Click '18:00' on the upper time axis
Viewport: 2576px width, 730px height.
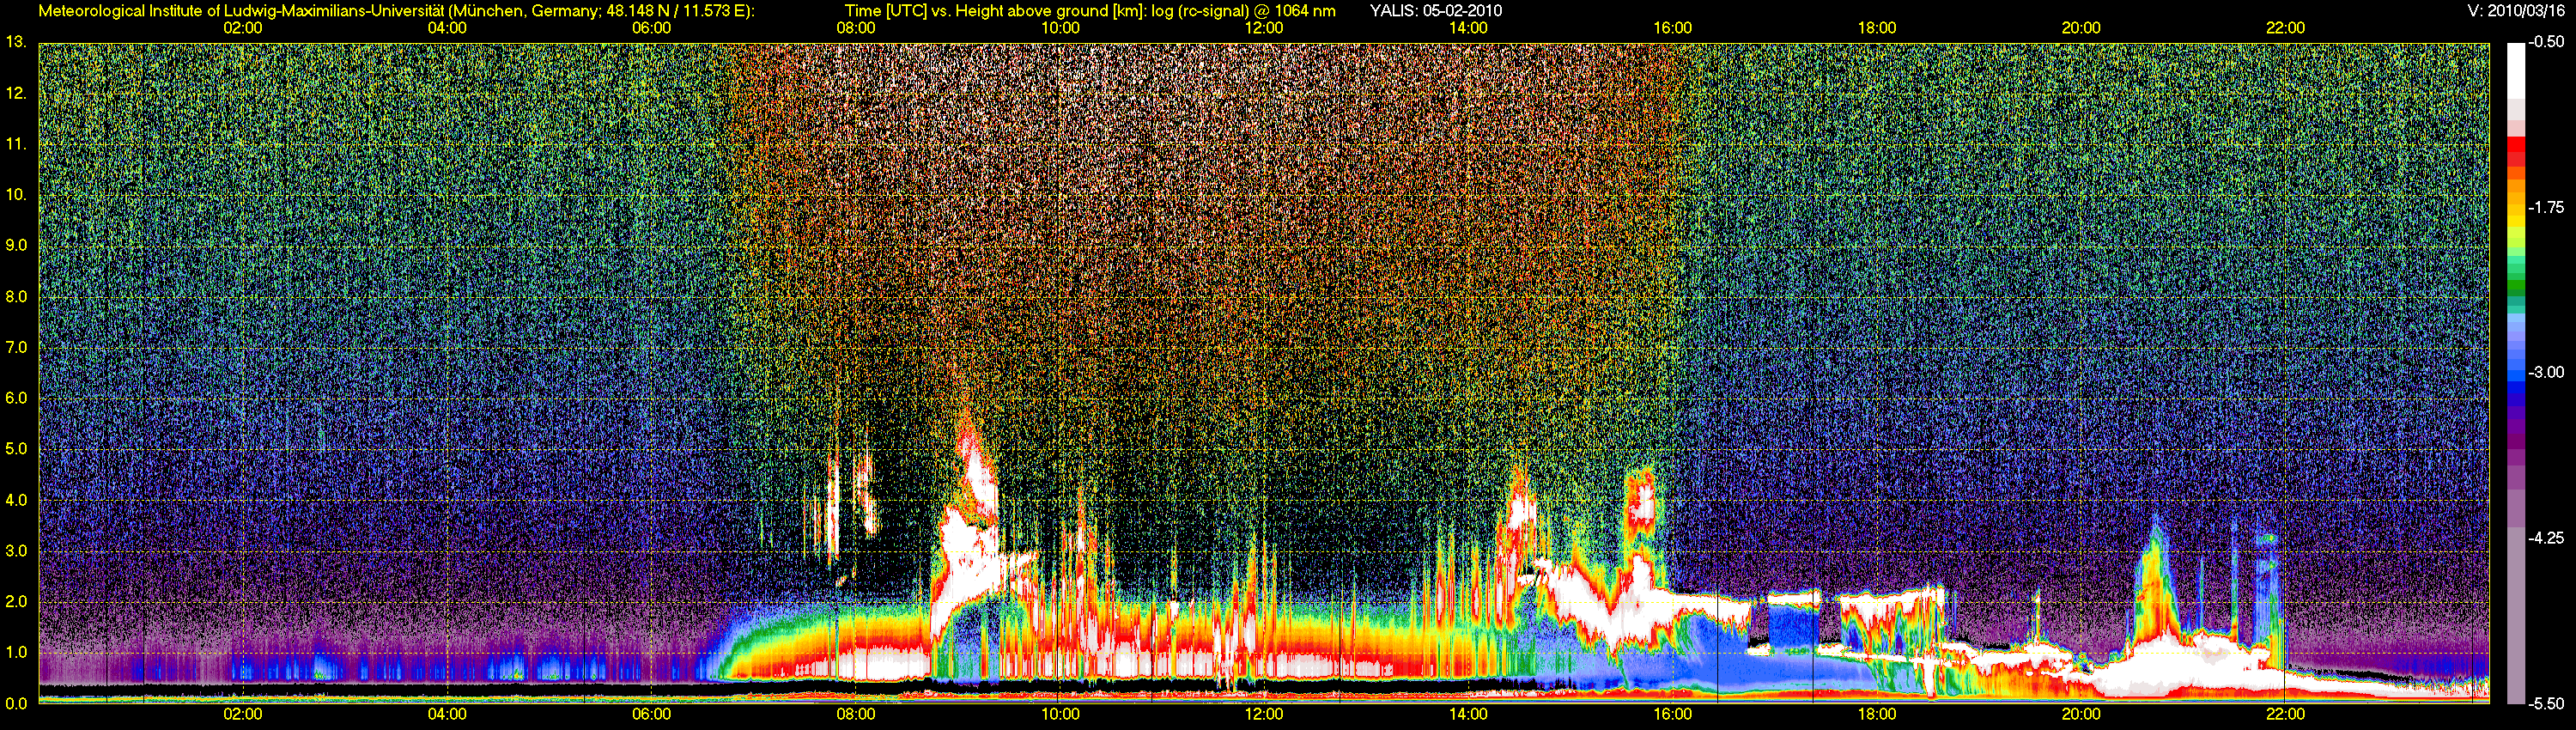[1877, 28]
